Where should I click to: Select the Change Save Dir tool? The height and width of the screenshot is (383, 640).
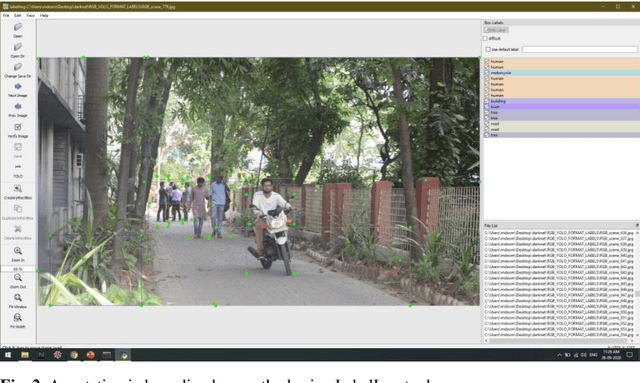(18, 70)
